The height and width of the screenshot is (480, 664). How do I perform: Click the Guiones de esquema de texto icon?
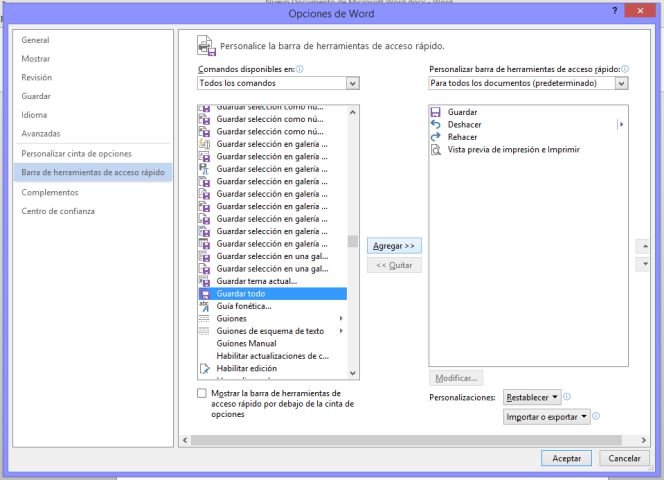(x=205, y=331)
